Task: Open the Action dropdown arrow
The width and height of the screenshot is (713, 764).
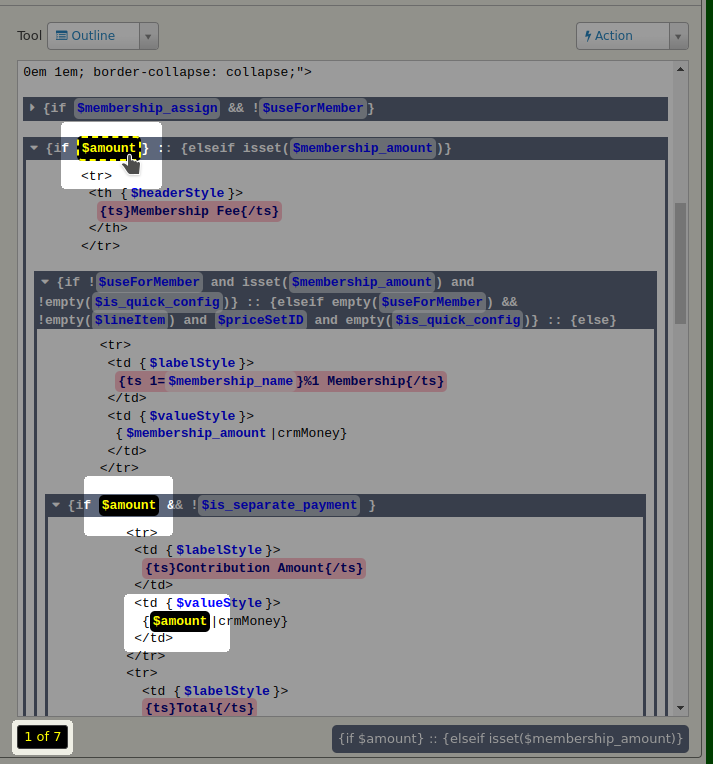Action: [679, 36]
